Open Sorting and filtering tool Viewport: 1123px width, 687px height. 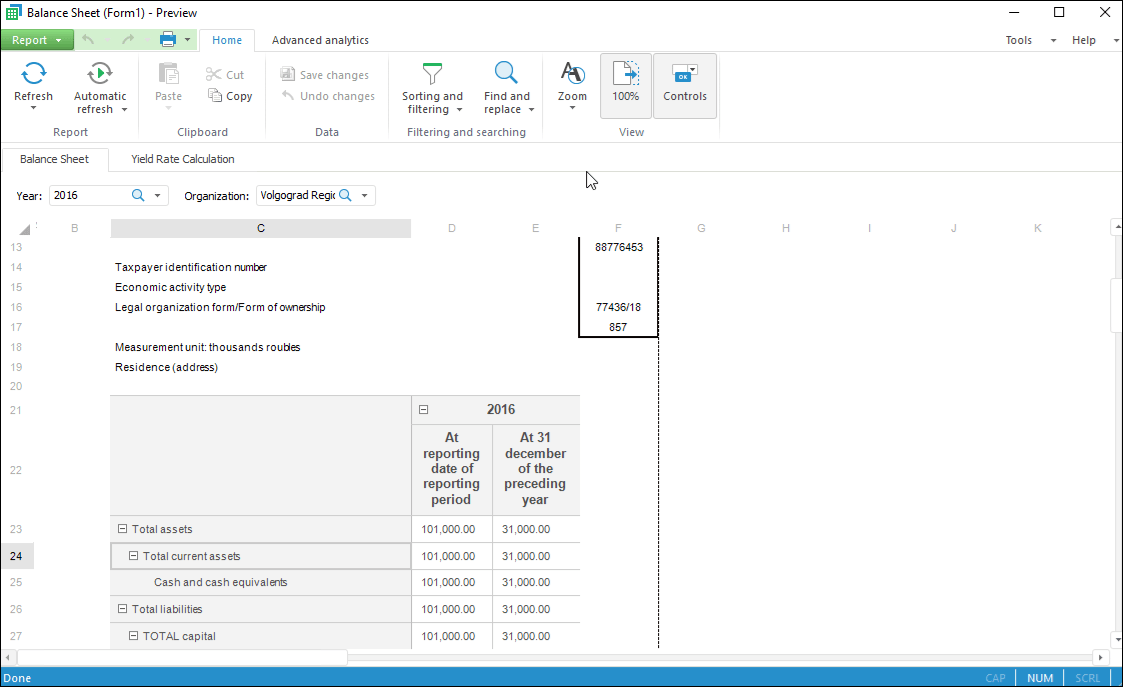click(x=432, y=73)
